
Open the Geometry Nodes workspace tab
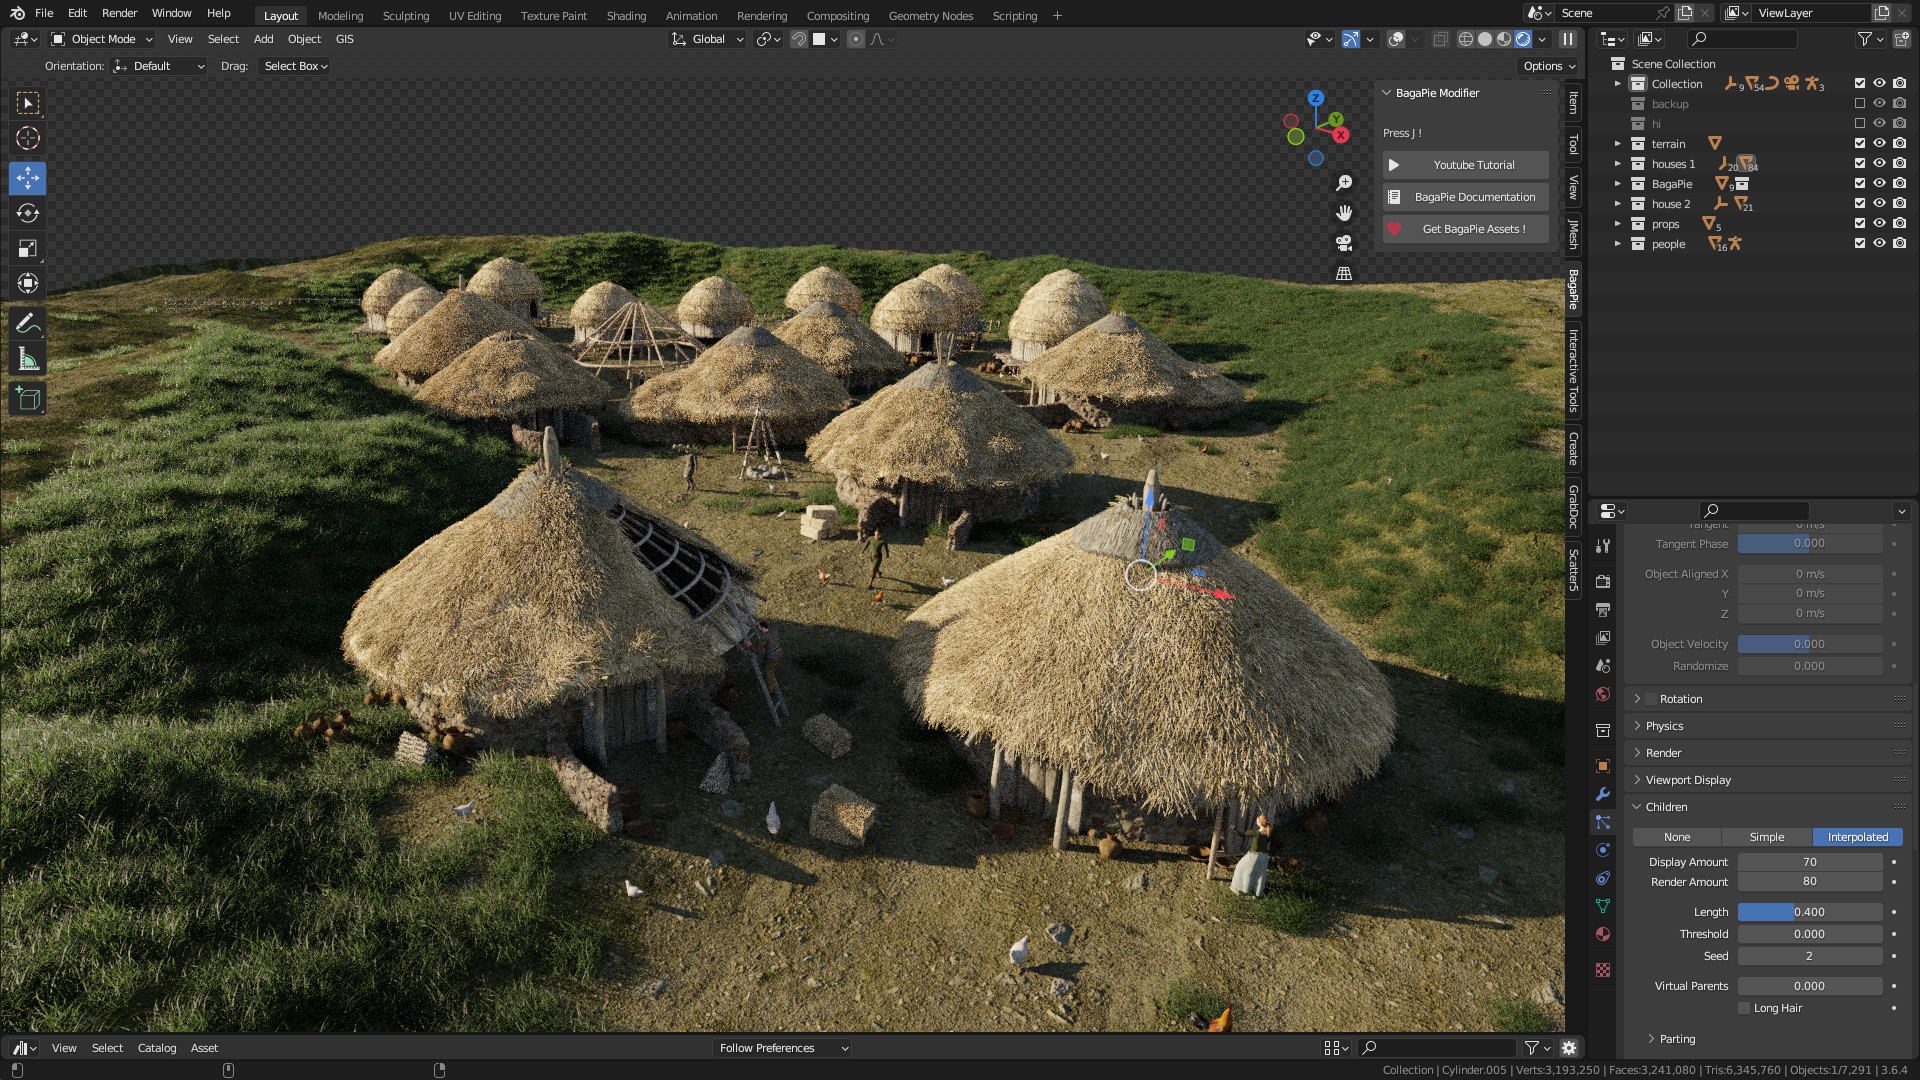tap(930, 16)
